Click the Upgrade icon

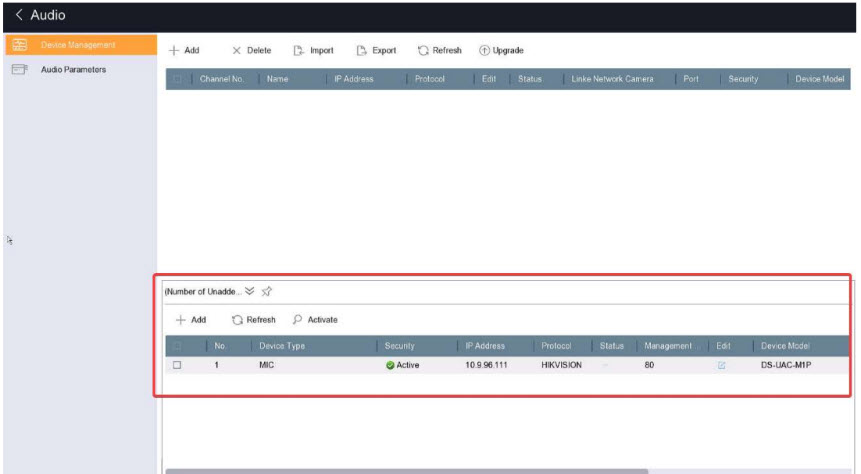pos(485,51)
